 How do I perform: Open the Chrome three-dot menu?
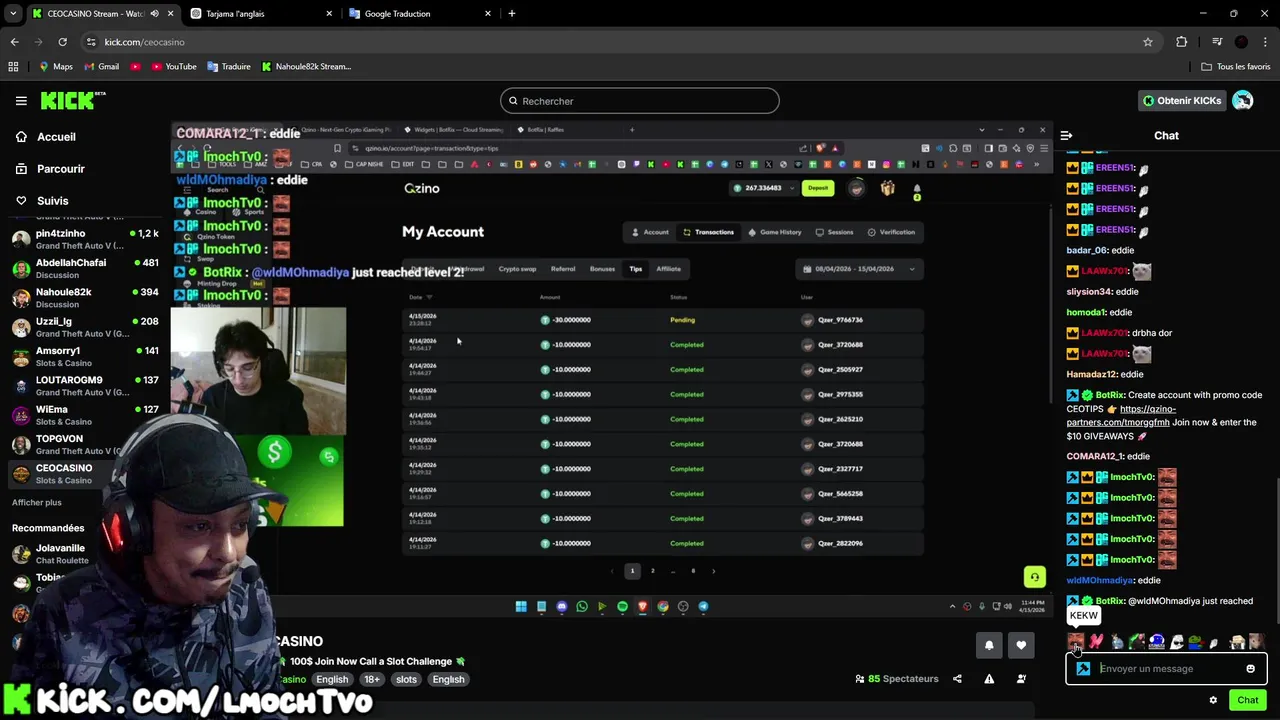1264,42
